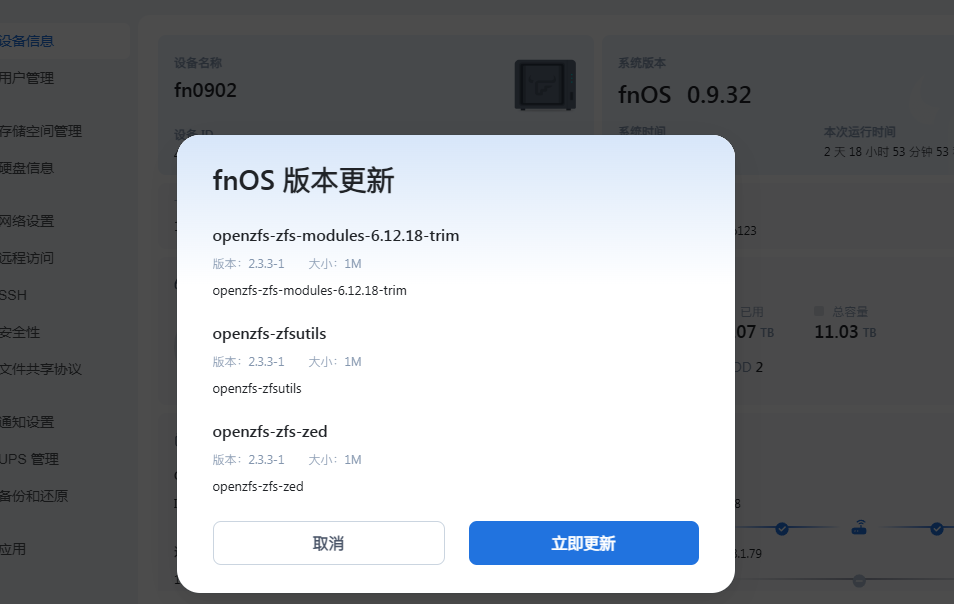Image resolution: width=954 pixels, height=604 pixels.
Task: Open 文件共享协议 settings
Action: click(x=41, y=369)
